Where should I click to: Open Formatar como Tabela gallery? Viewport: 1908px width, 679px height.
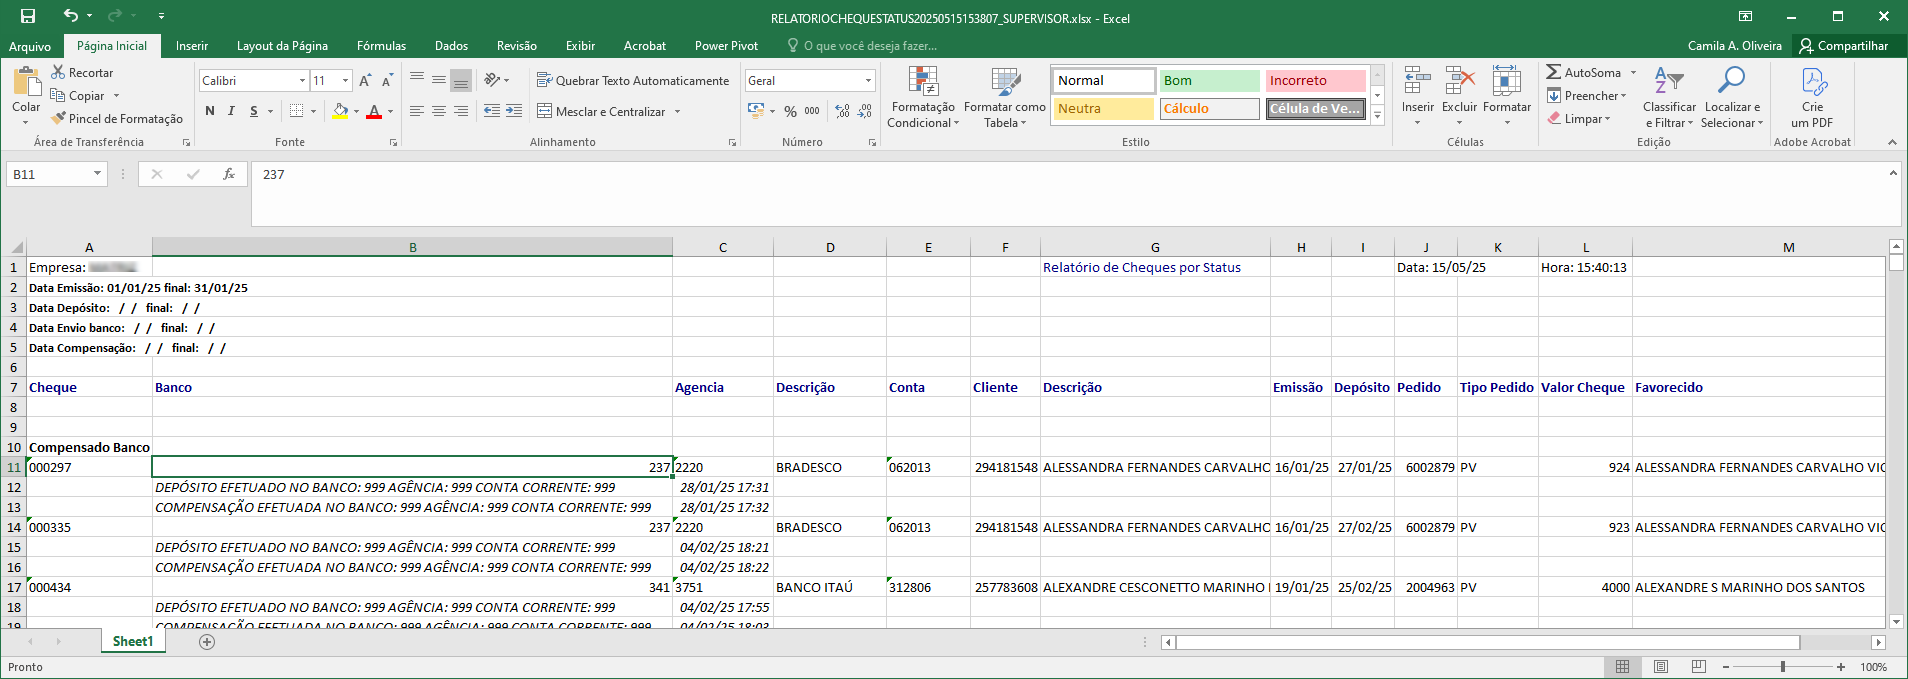pos(1005,97)
